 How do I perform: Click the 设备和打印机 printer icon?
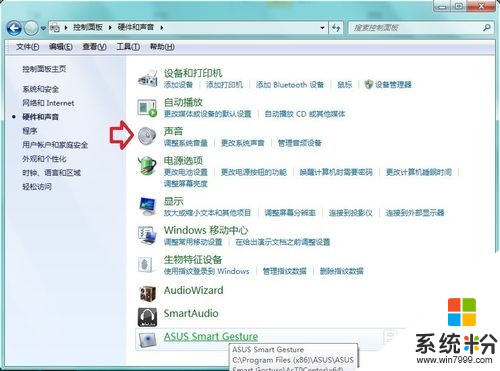[147, 79]
